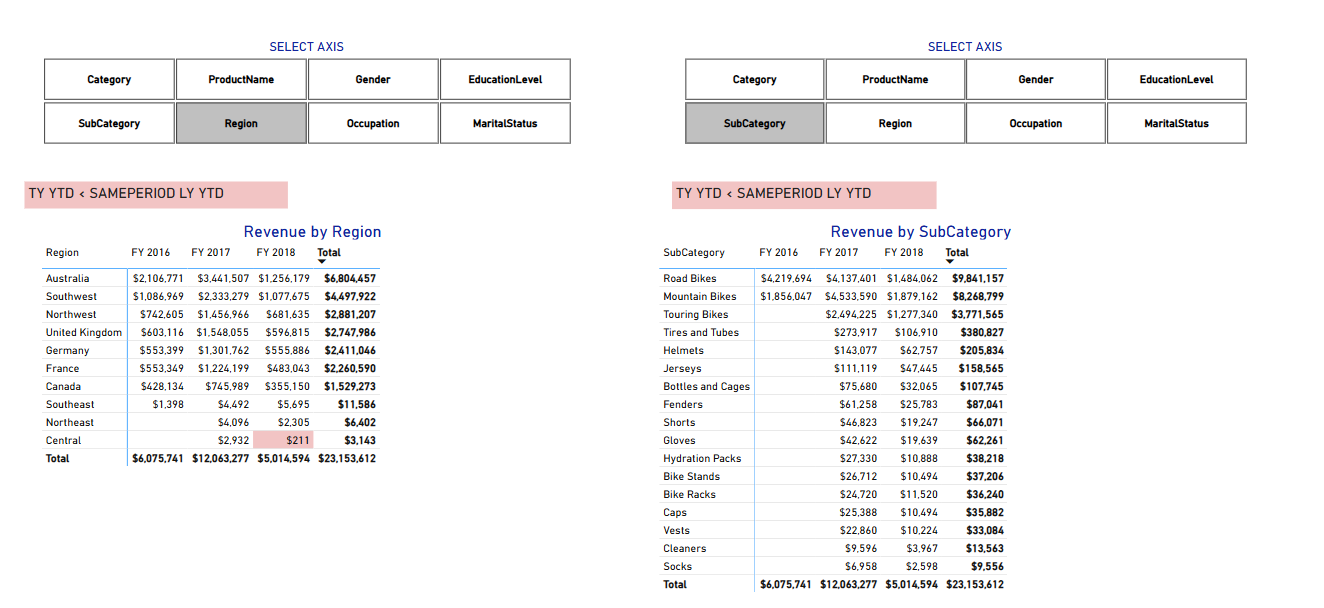Image resolution: width=1324 pixels, height=608 pixels.
Task: Select the Southwest row label
Action: [72, 296]
